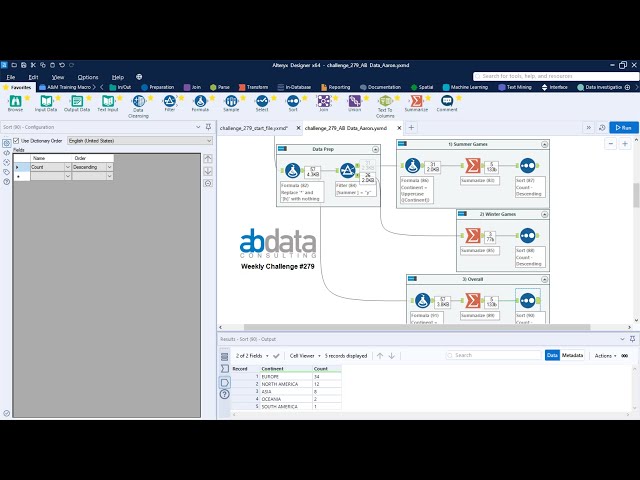Image resolution: width=640 pixels, height=480 pixels.
Task: Click the undo icon in title bar
Action: click(62, 65)
